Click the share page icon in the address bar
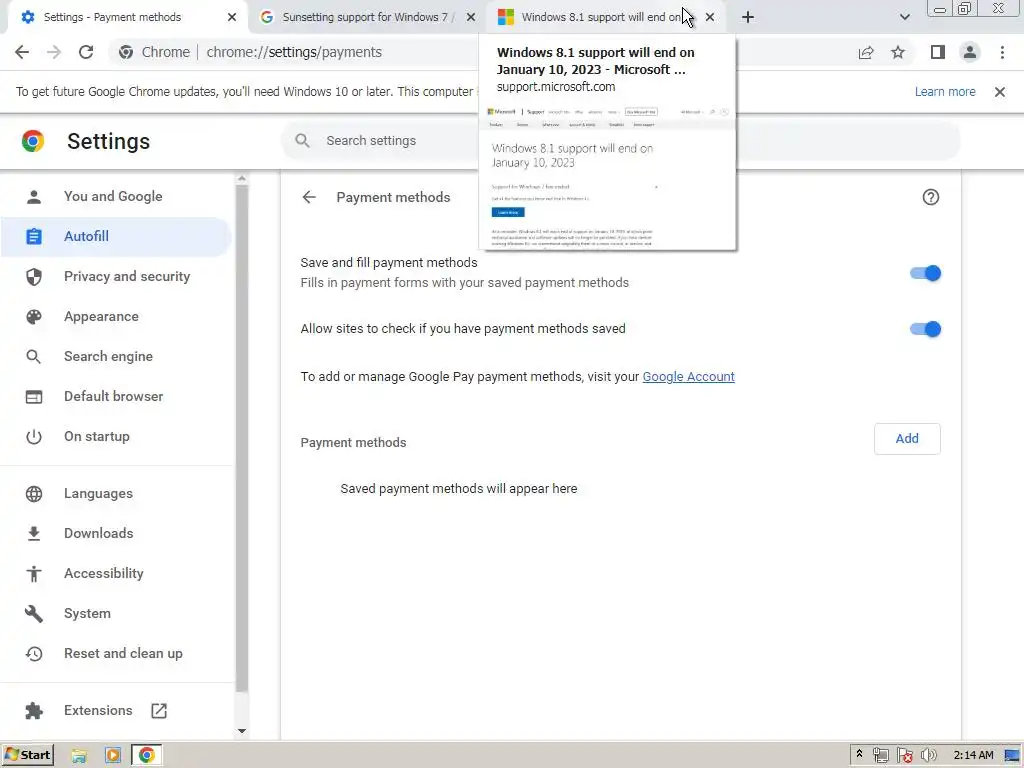 (x=866, y=52)
